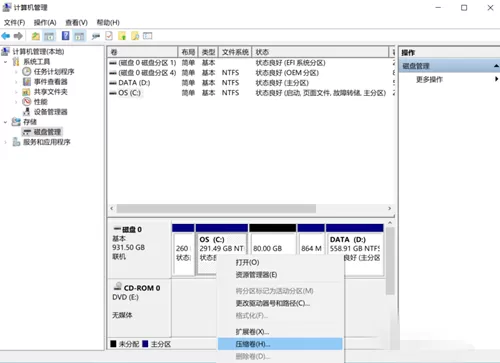Open the 帮助(H) menu
Screen dimensions: 500x363
tap(108, 22)
